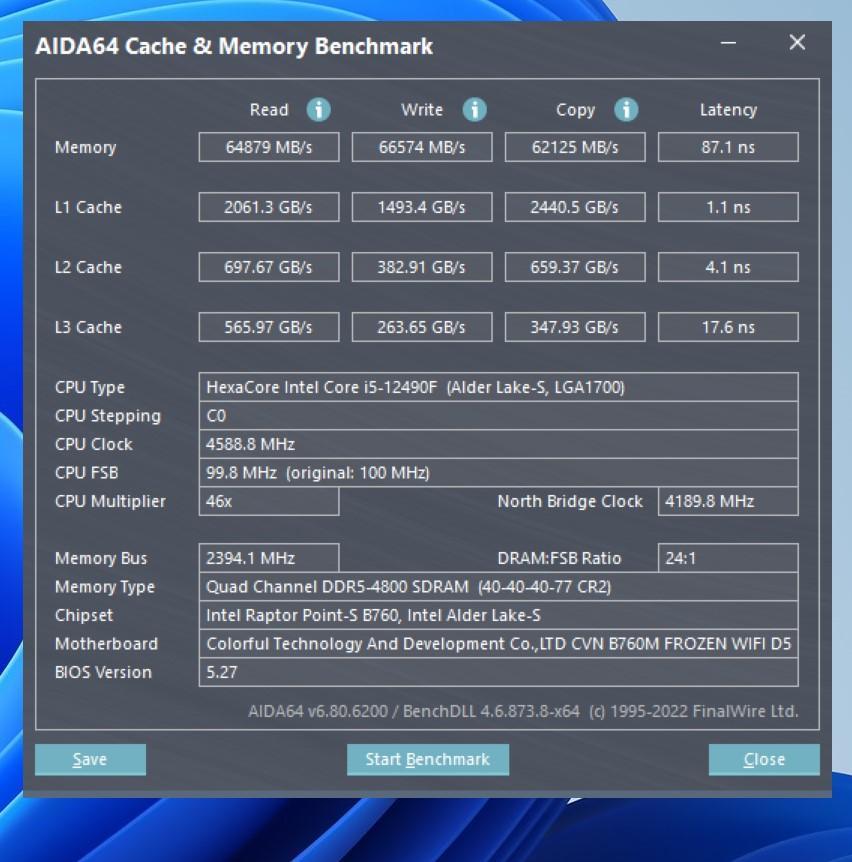The height and width of the screenshot is (862, 852).
Task: Select L3 Cache write 263.65 GB/s
Action: (x=422, y=327)
